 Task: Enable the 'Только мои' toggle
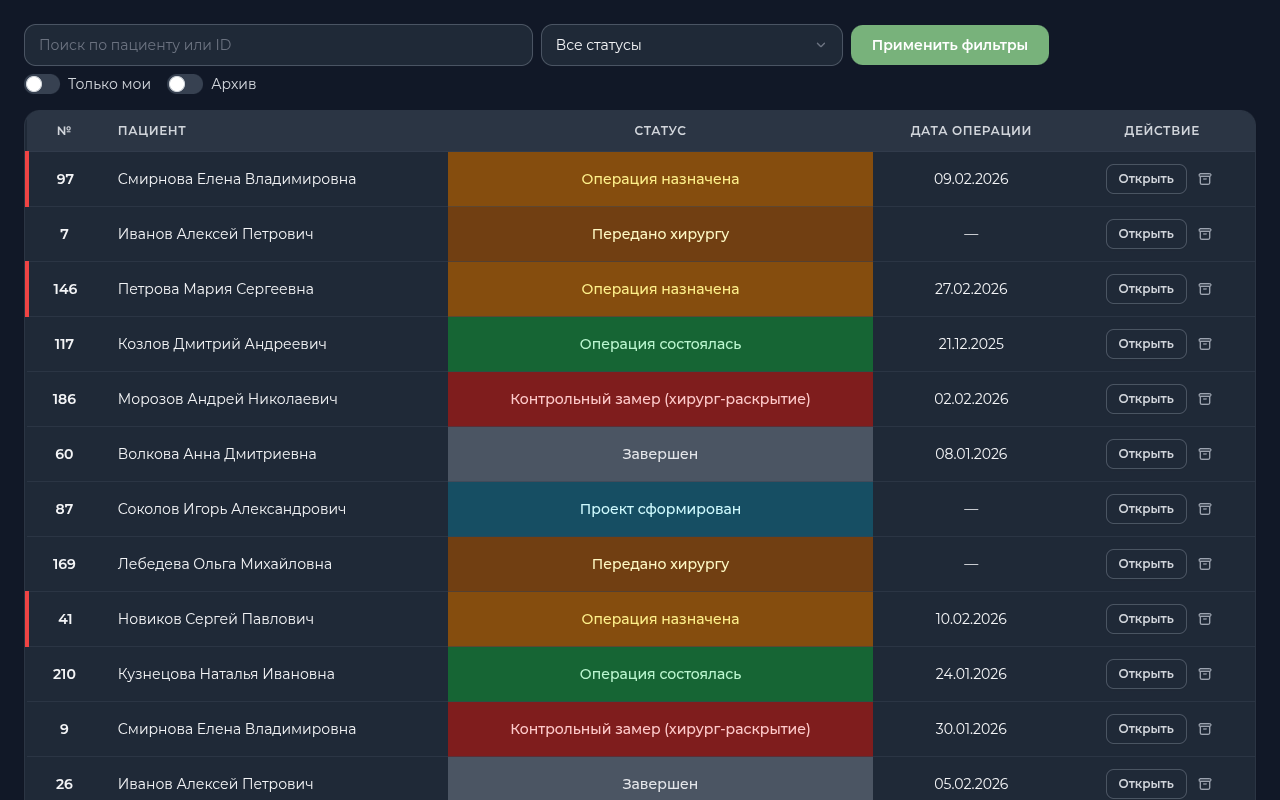[42, 84]
